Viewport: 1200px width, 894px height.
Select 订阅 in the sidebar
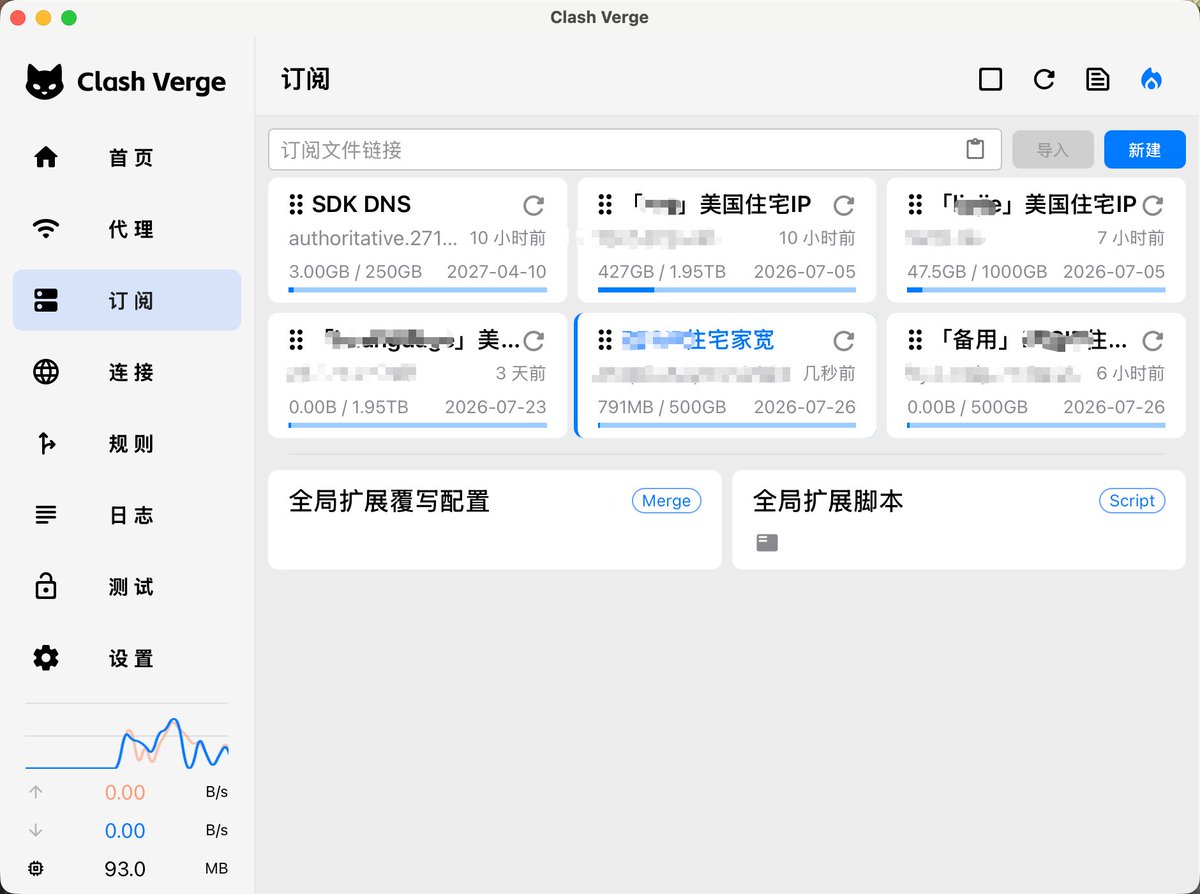click(127, 300)
